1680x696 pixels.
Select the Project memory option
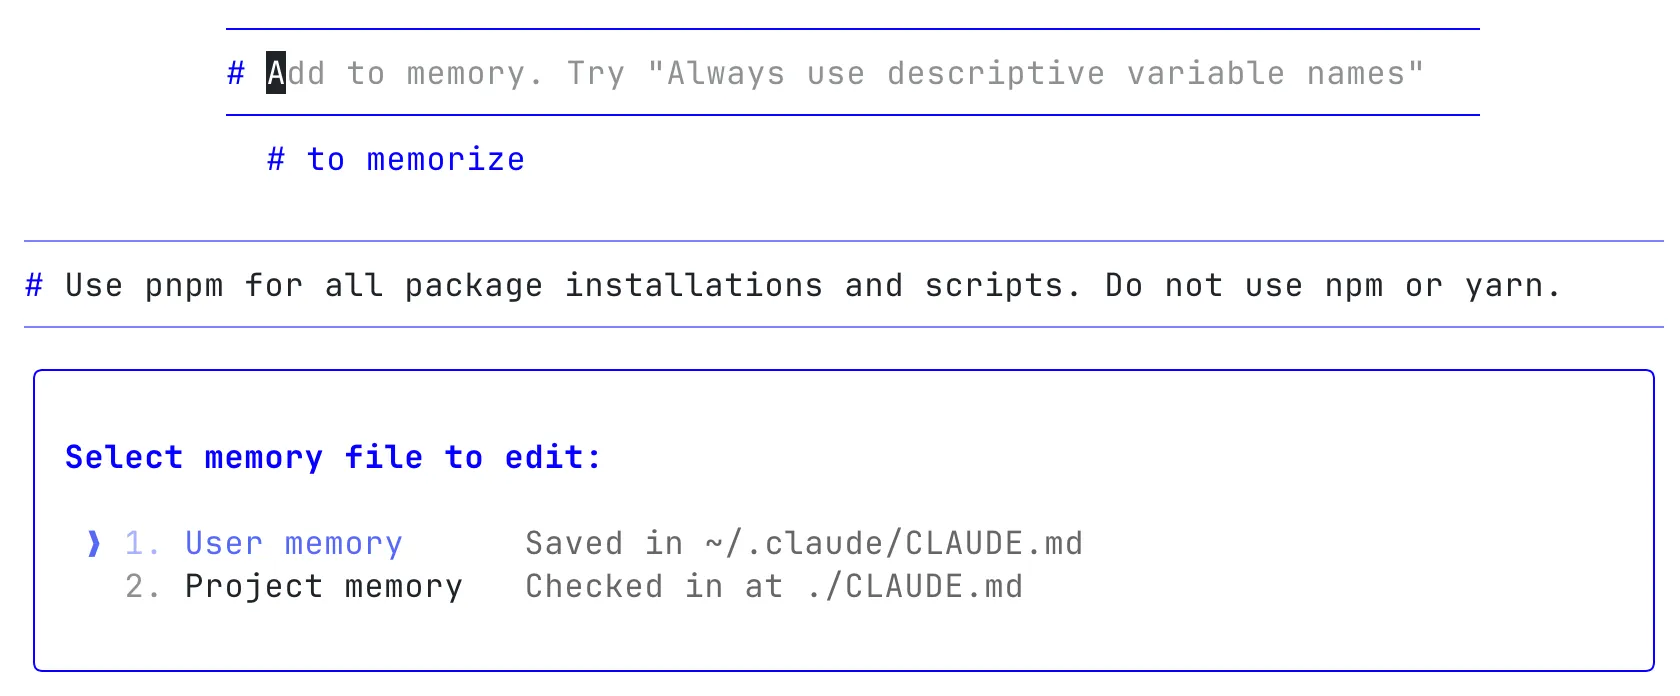323,586
